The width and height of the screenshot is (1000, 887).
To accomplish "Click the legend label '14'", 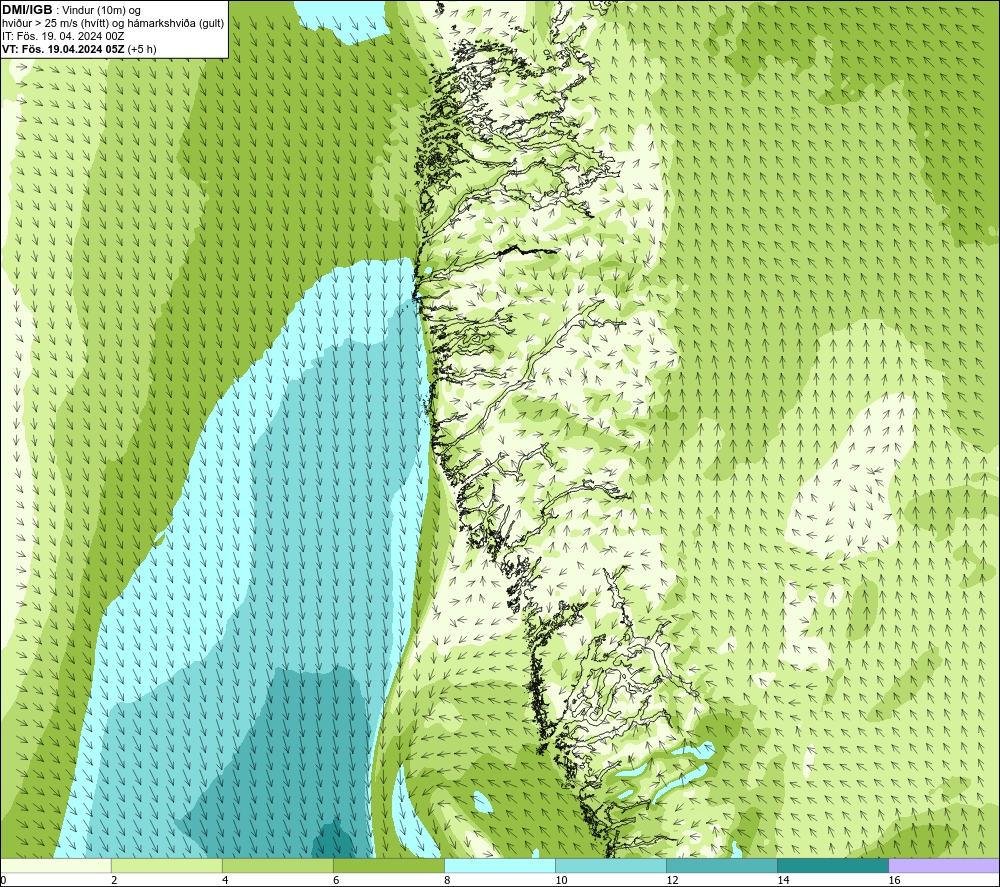I will pyautogui.click(x=783, y=881).
